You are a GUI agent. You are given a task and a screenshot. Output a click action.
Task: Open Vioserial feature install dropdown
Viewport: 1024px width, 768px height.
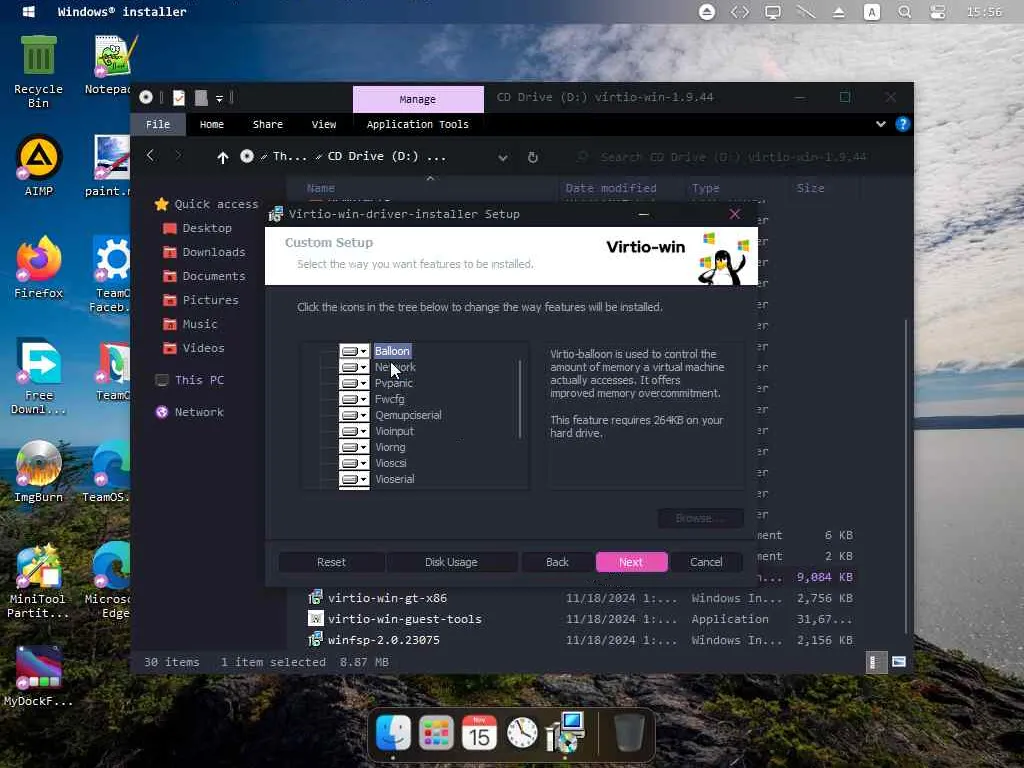(355, 479)
